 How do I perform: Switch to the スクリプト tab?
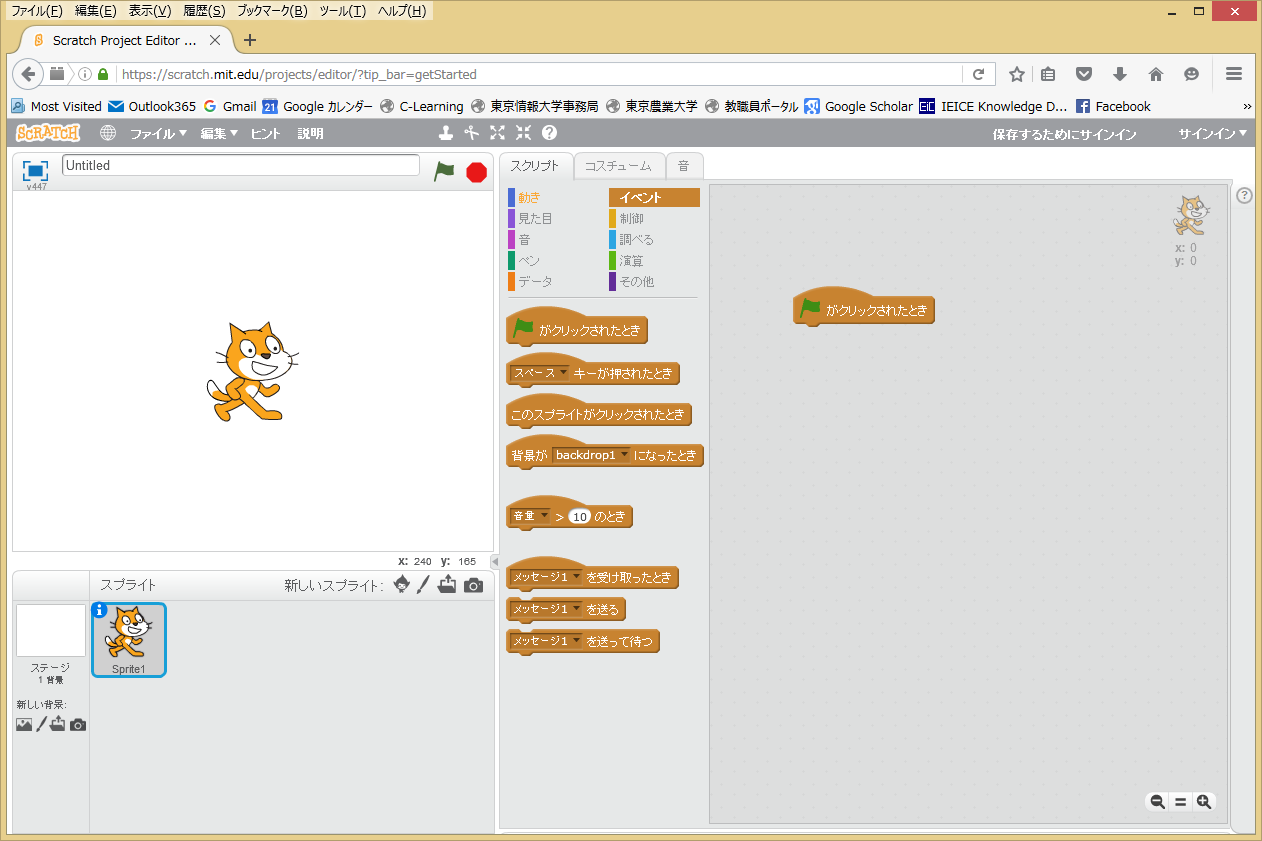click(535, 166)
